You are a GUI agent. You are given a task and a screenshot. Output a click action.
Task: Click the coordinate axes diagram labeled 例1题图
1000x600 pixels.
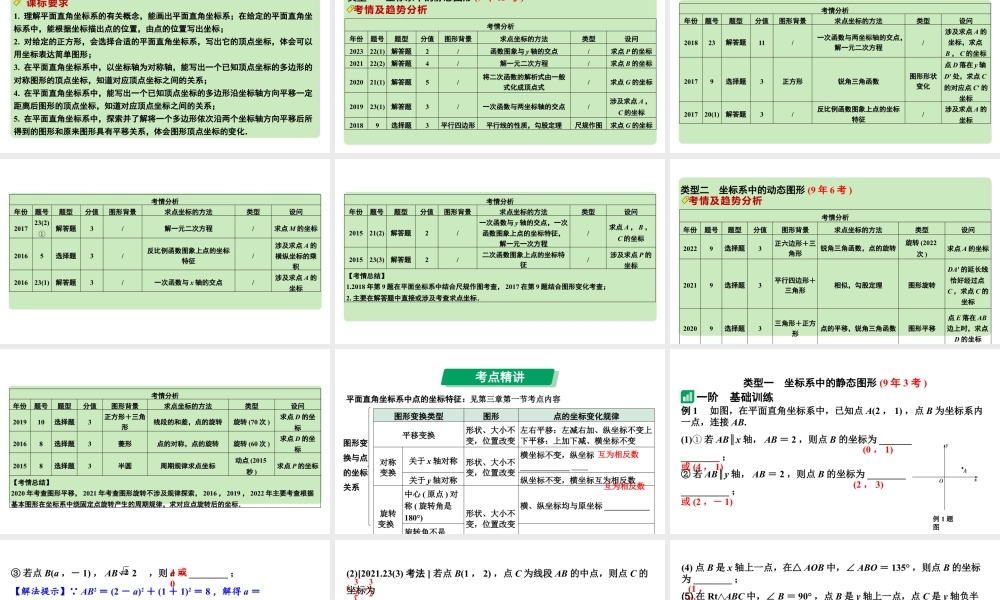click(x=945, y=480)
